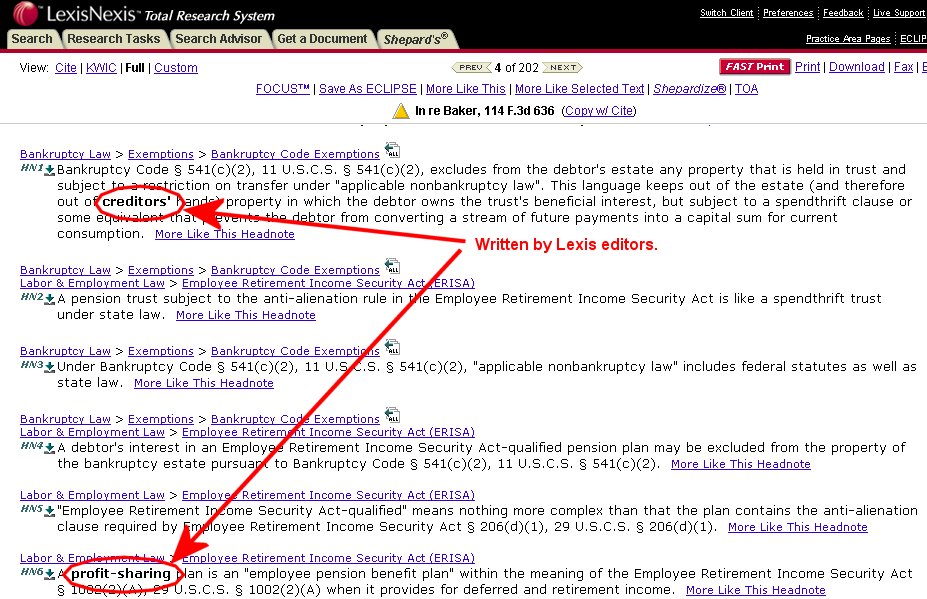Click the 'In re Baker, 114 F.3d 636' title
Screen dimensions: 927x599
click(485, 111)
